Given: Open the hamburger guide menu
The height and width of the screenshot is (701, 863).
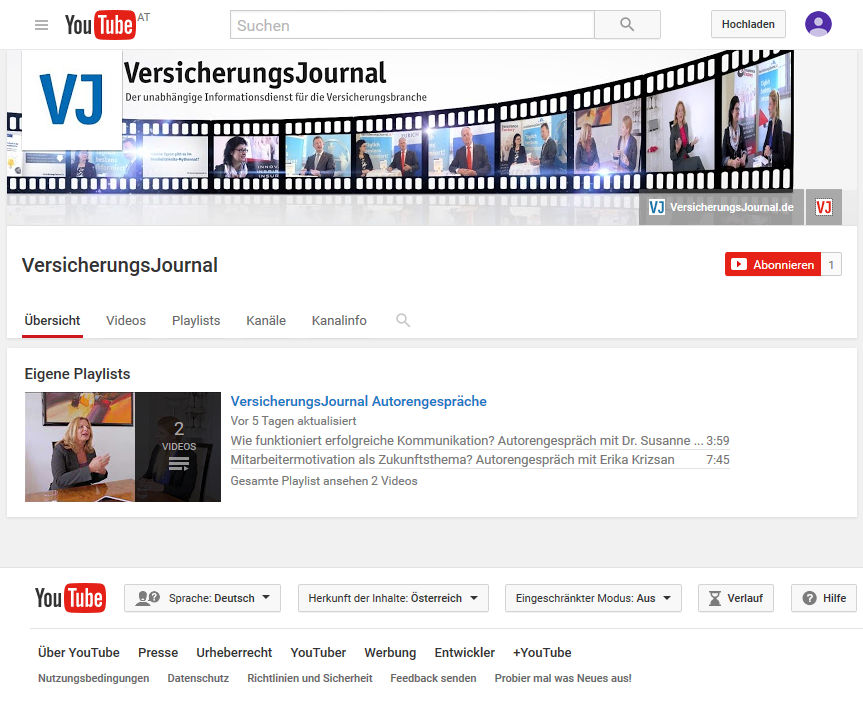Looking at the screenshot, I should coord(41,25).
